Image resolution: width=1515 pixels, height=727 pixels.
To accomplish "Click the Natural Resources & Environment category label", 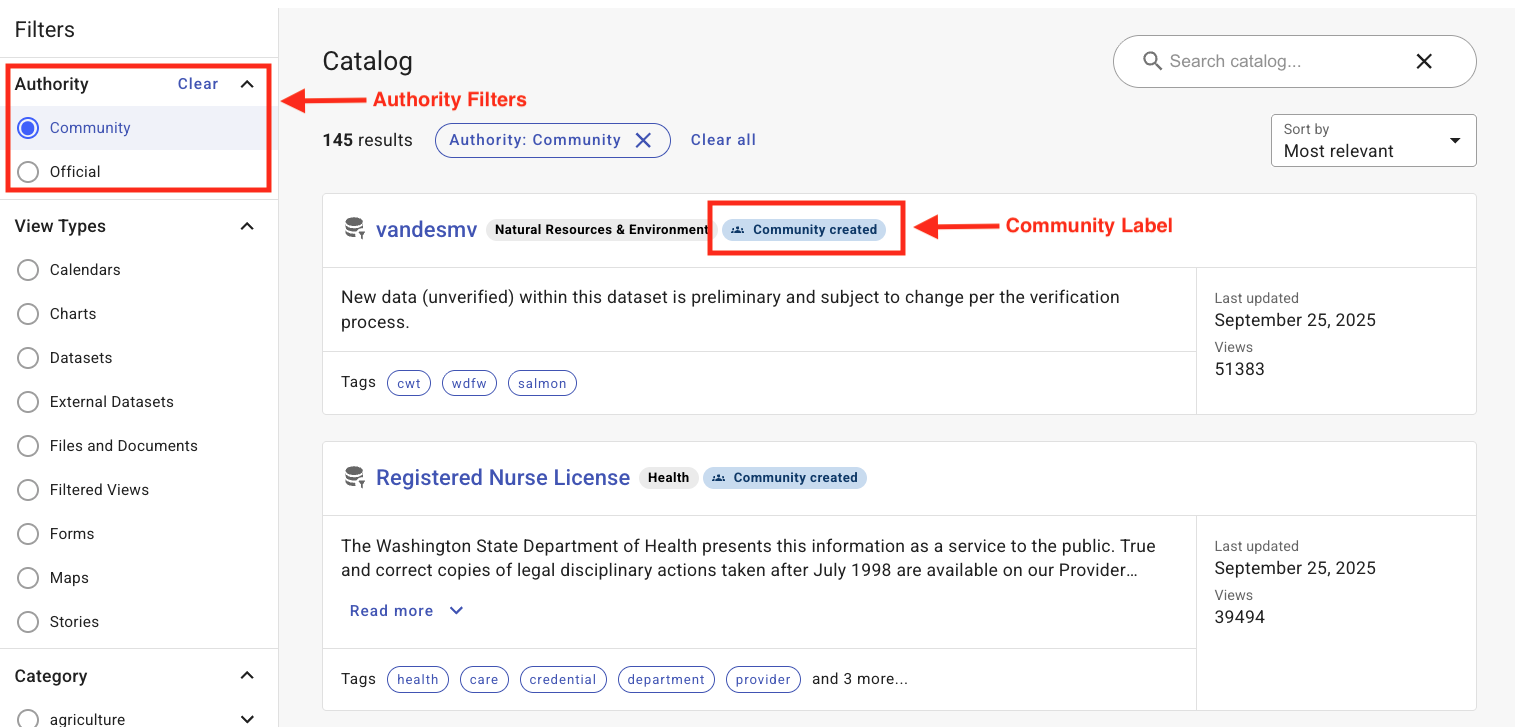I will point(602,229).
